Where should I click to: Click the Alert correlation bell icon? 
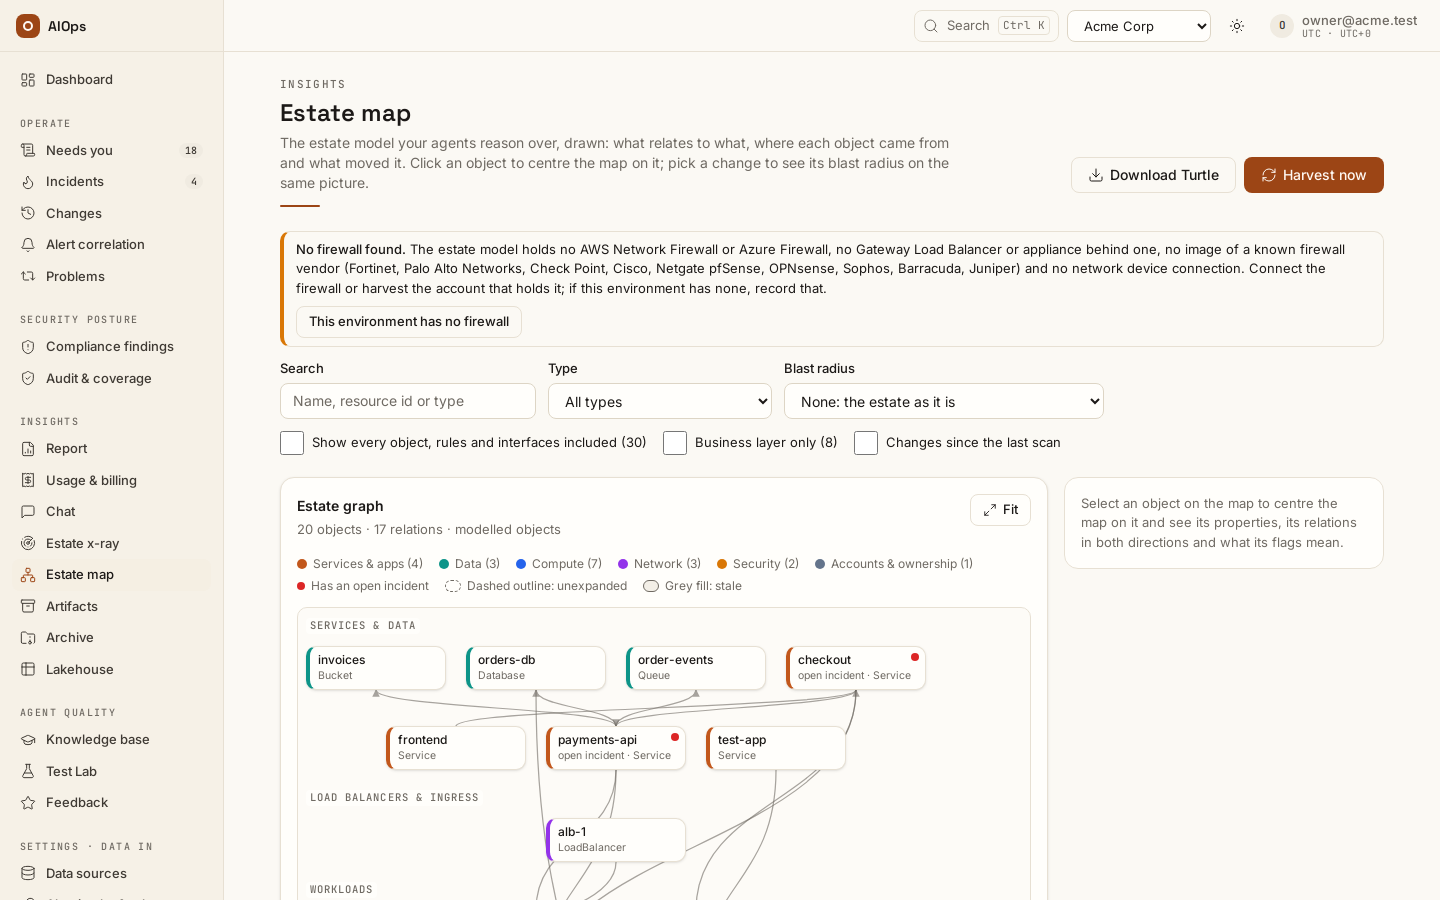pos(28,245)
